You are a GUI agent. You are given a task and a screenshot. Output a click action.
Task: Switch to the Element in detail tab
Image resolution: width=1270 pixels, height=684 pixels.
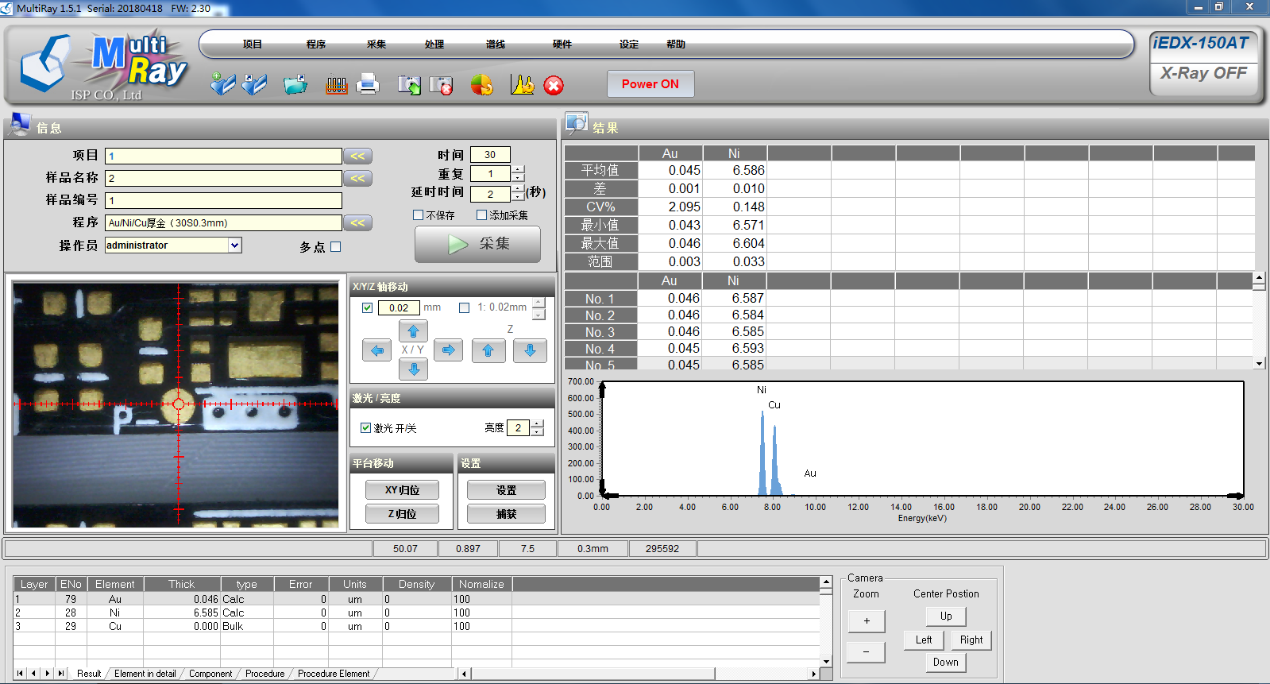coord(145,674)
